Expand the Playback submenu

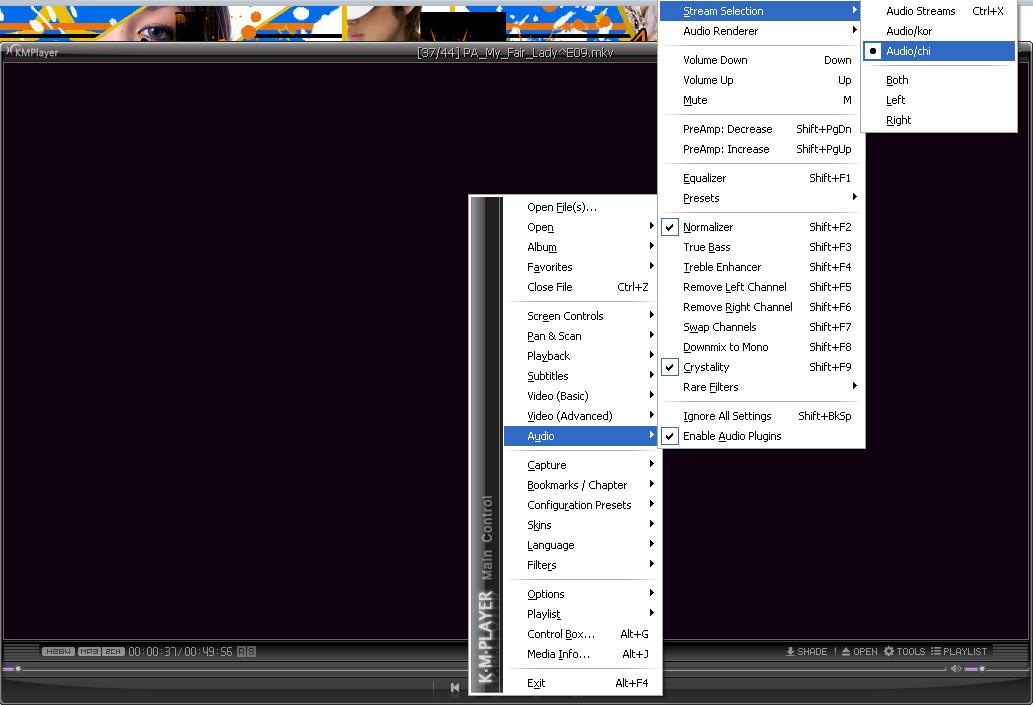coord(580,356)
